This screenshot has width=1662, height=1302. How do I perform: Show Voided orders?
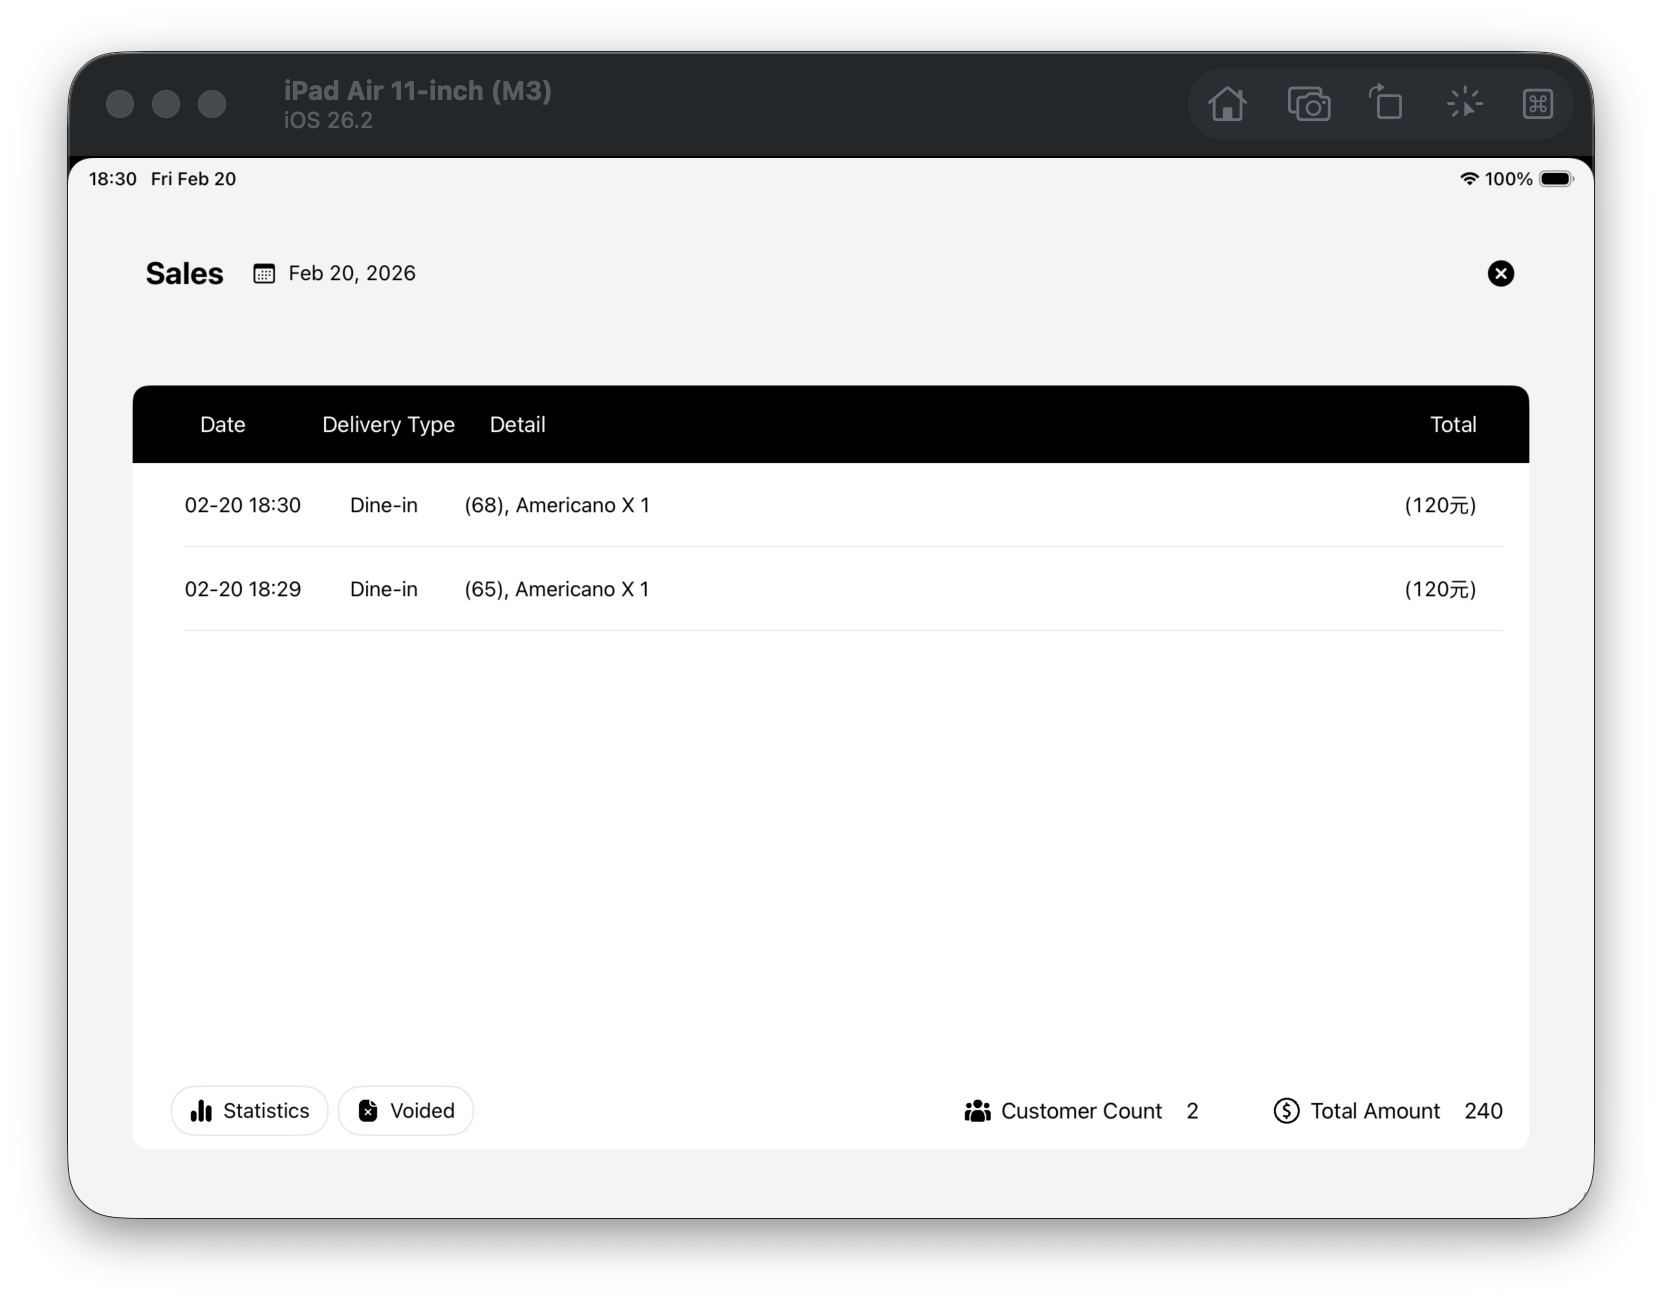click(406, 1111)
